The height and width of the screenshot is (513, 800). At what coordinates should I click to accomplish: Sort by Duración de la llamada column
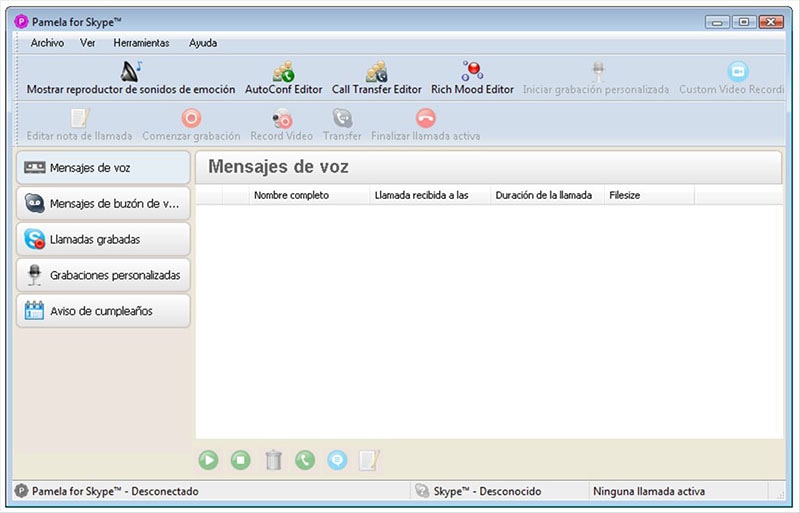547,196
